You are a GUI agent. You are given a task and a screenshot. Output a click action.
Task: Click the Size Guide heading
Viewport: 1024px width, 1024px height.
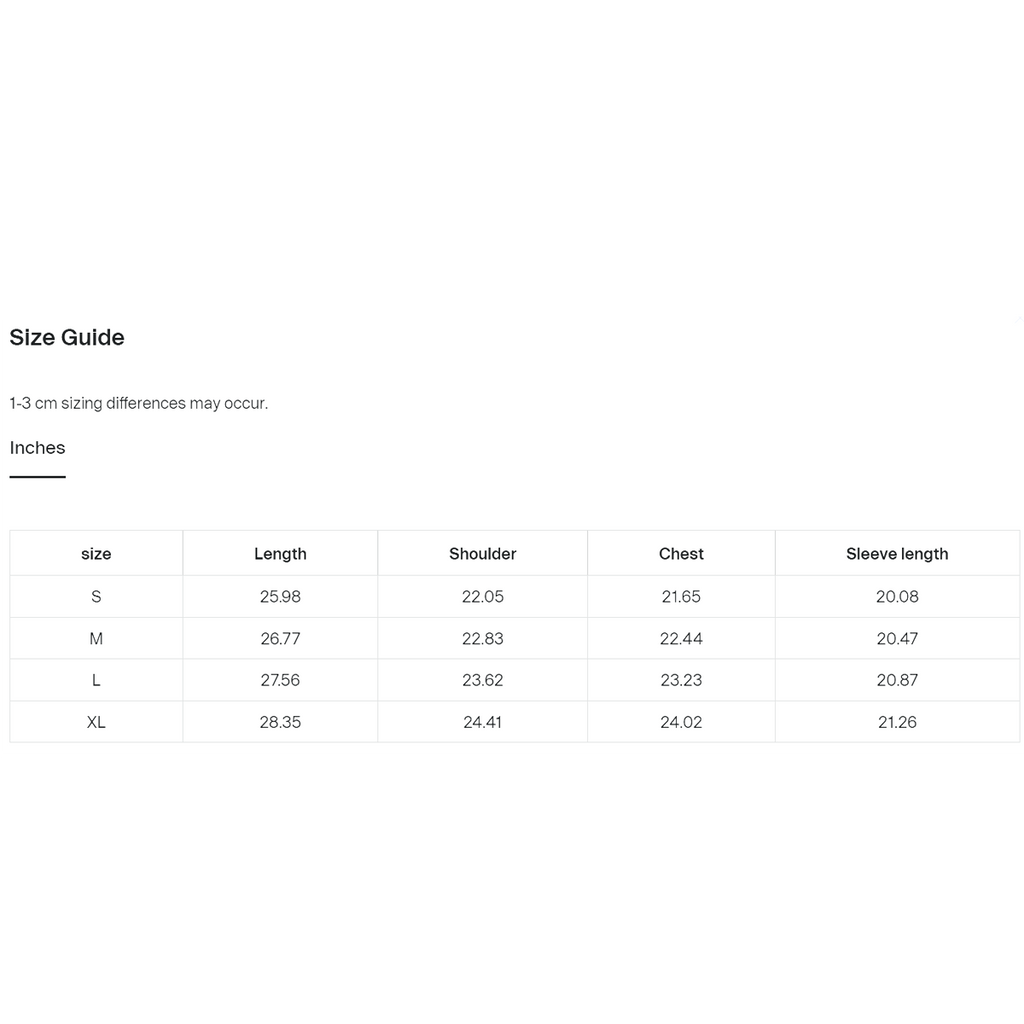[67, 338]
